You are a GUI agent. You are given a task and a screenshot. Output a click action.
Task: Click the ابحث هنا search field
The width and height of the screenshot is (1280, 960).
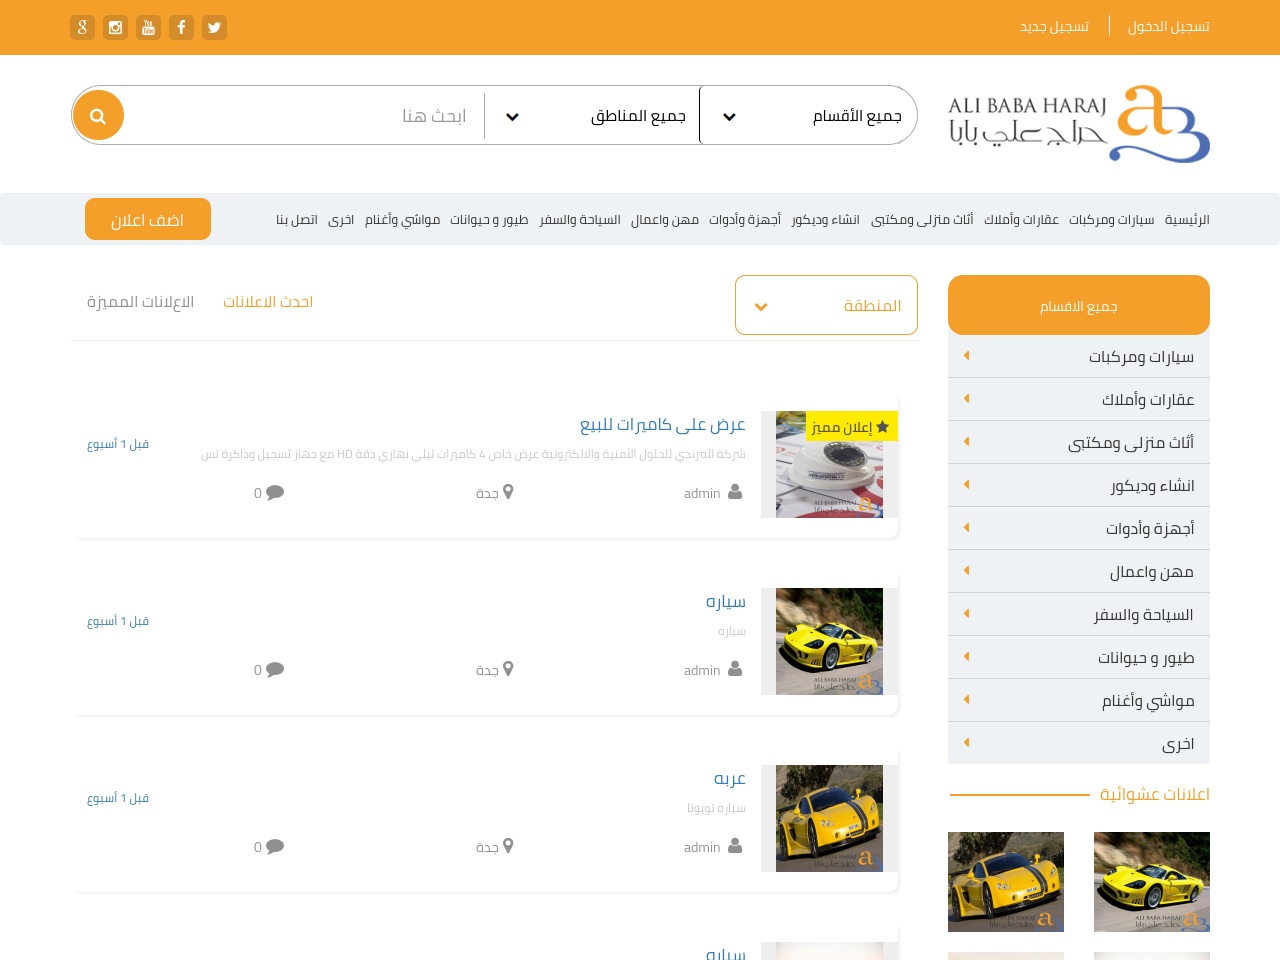304,115
